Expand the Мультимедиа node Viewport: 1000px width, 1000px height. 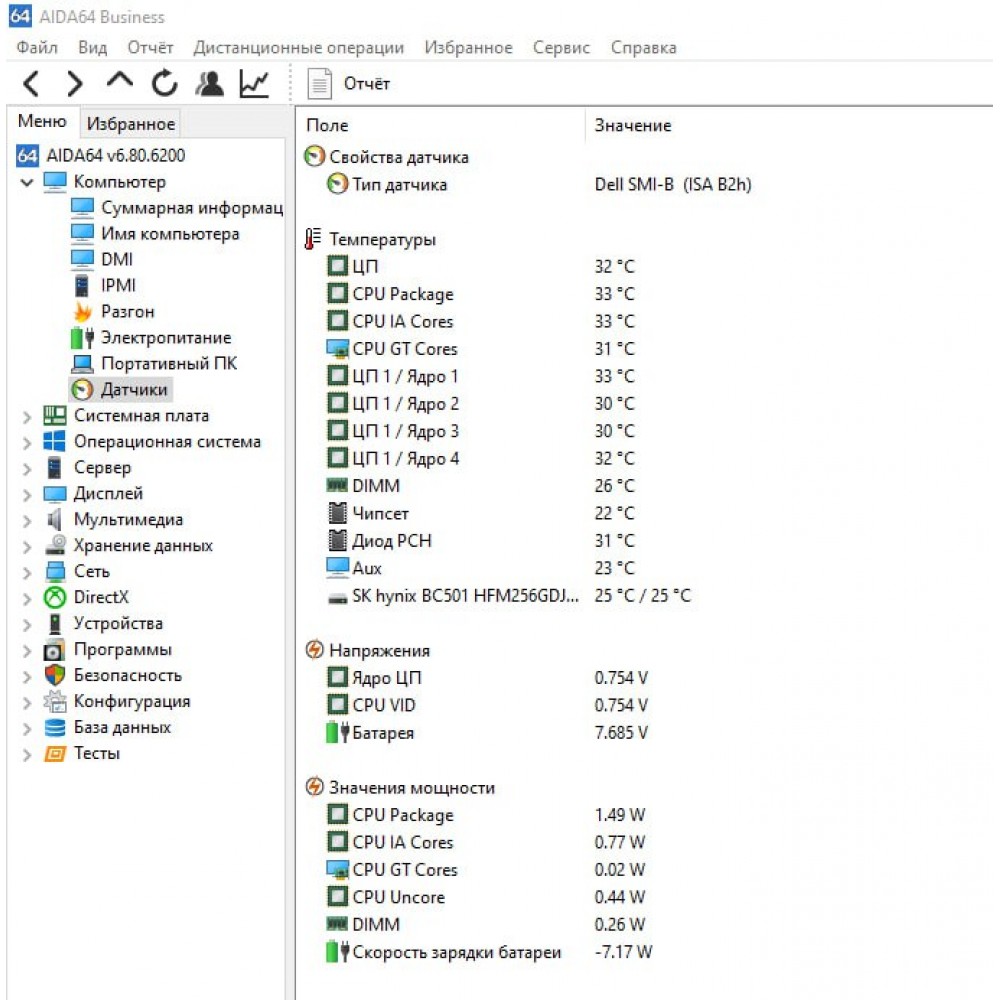tap(27, 521)
